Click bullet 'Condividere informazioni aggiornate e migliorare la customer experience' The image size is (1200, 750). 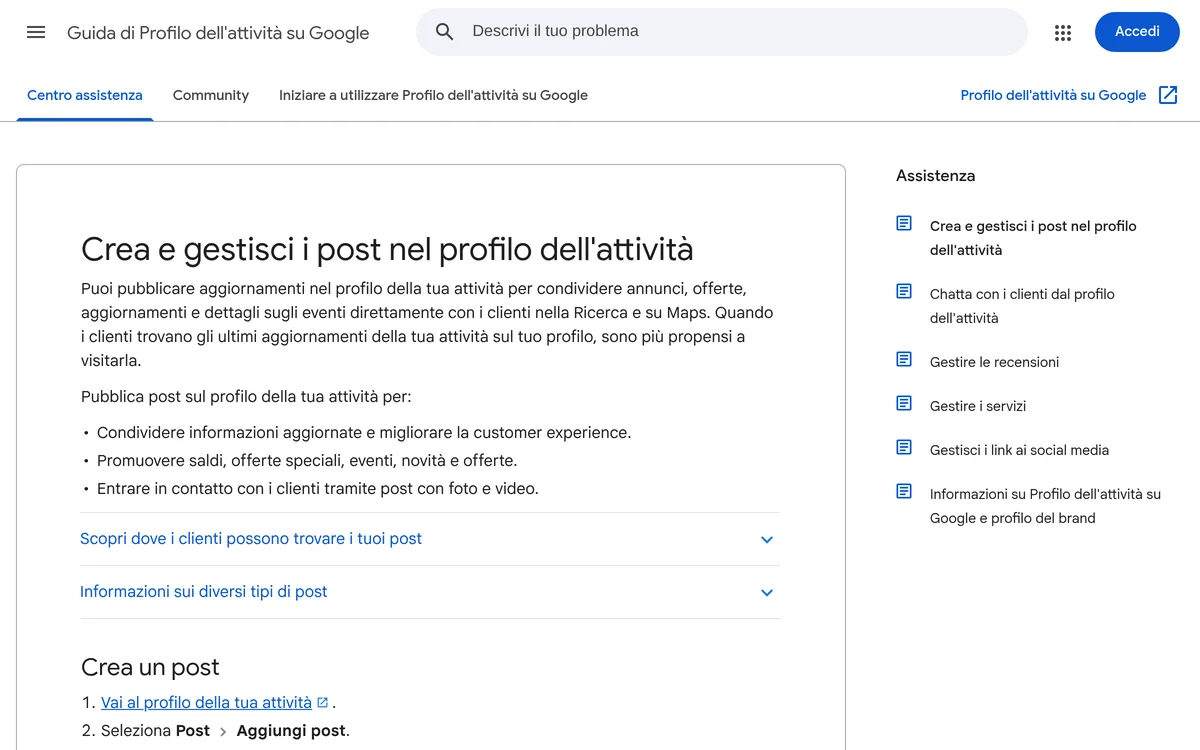[x=364, y=433]
